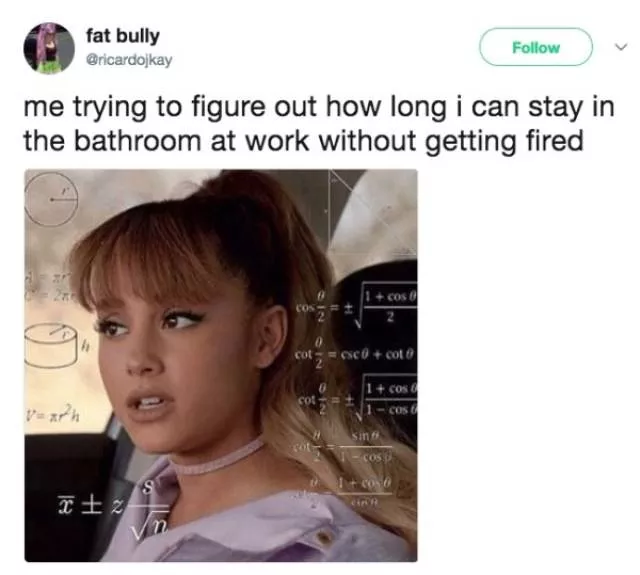Click the x̄ ± z formula overlay
Screen dimensions: 640x575
[x=89, y=506]
